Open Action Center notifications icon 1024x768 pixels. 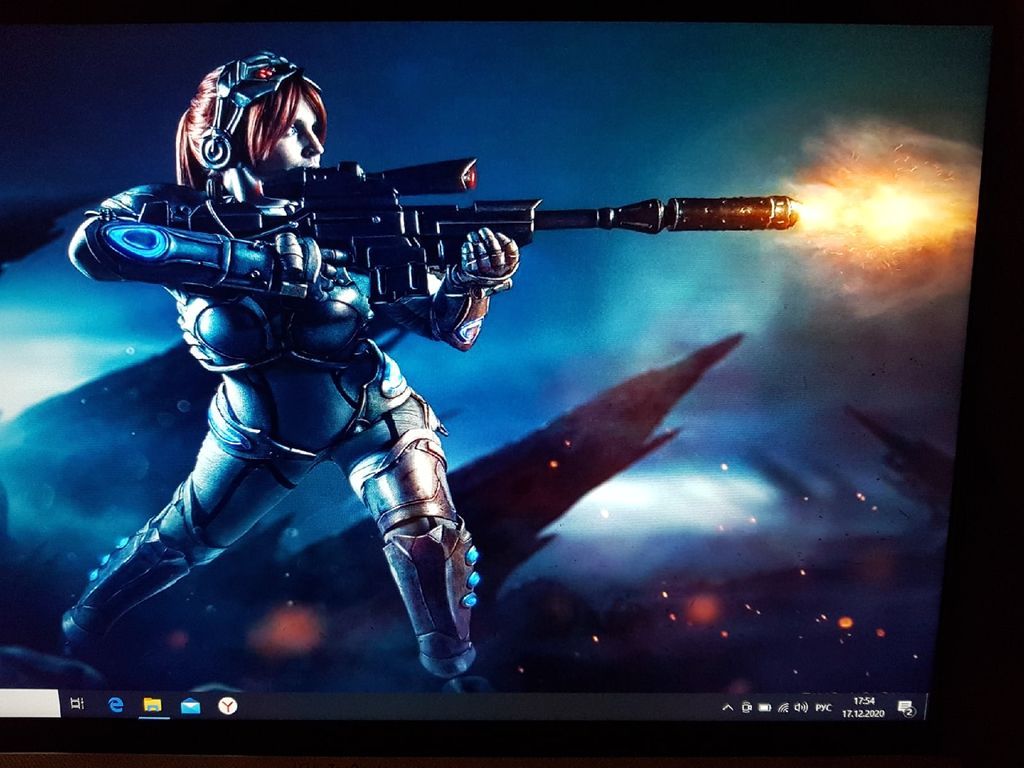tap(905, 708)
